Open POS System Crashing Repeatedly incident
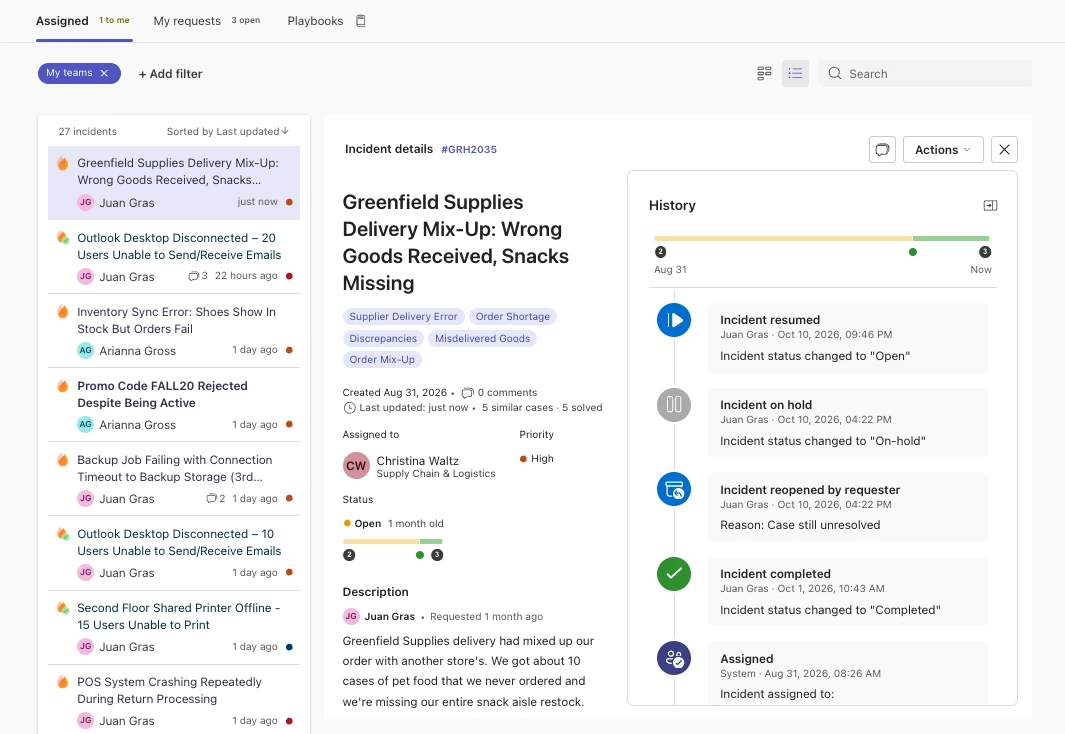Image resolution: width=1065 pixels, height=734 pixels. click(x=174, y=699)
